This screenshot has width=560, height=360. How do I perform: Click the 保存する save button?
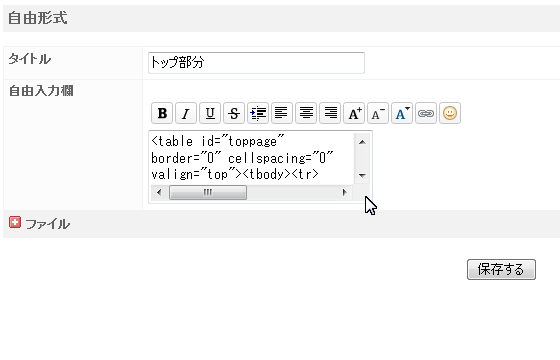(501, 269)
